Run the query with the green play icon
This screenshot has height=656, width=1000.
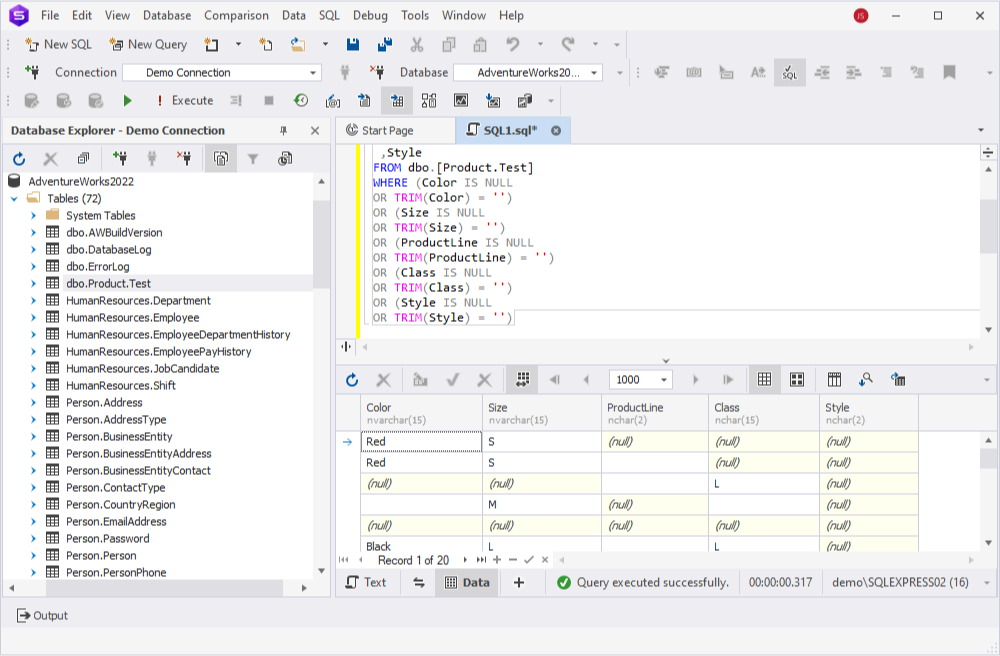pos(128,100)
